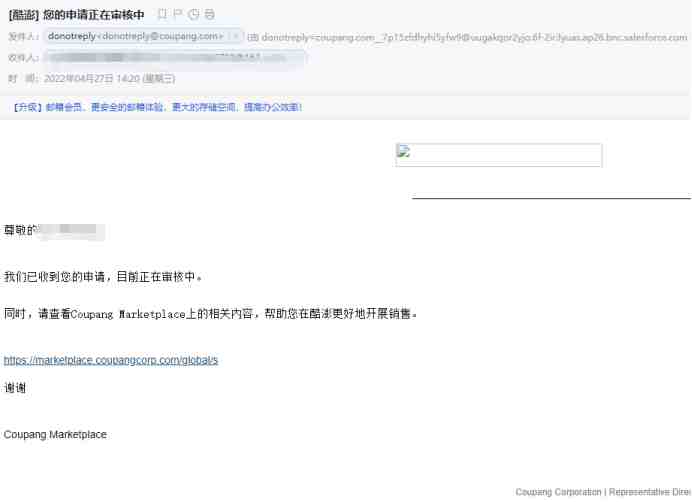Click the clock reminder icon beside the subject

point(193,14)
